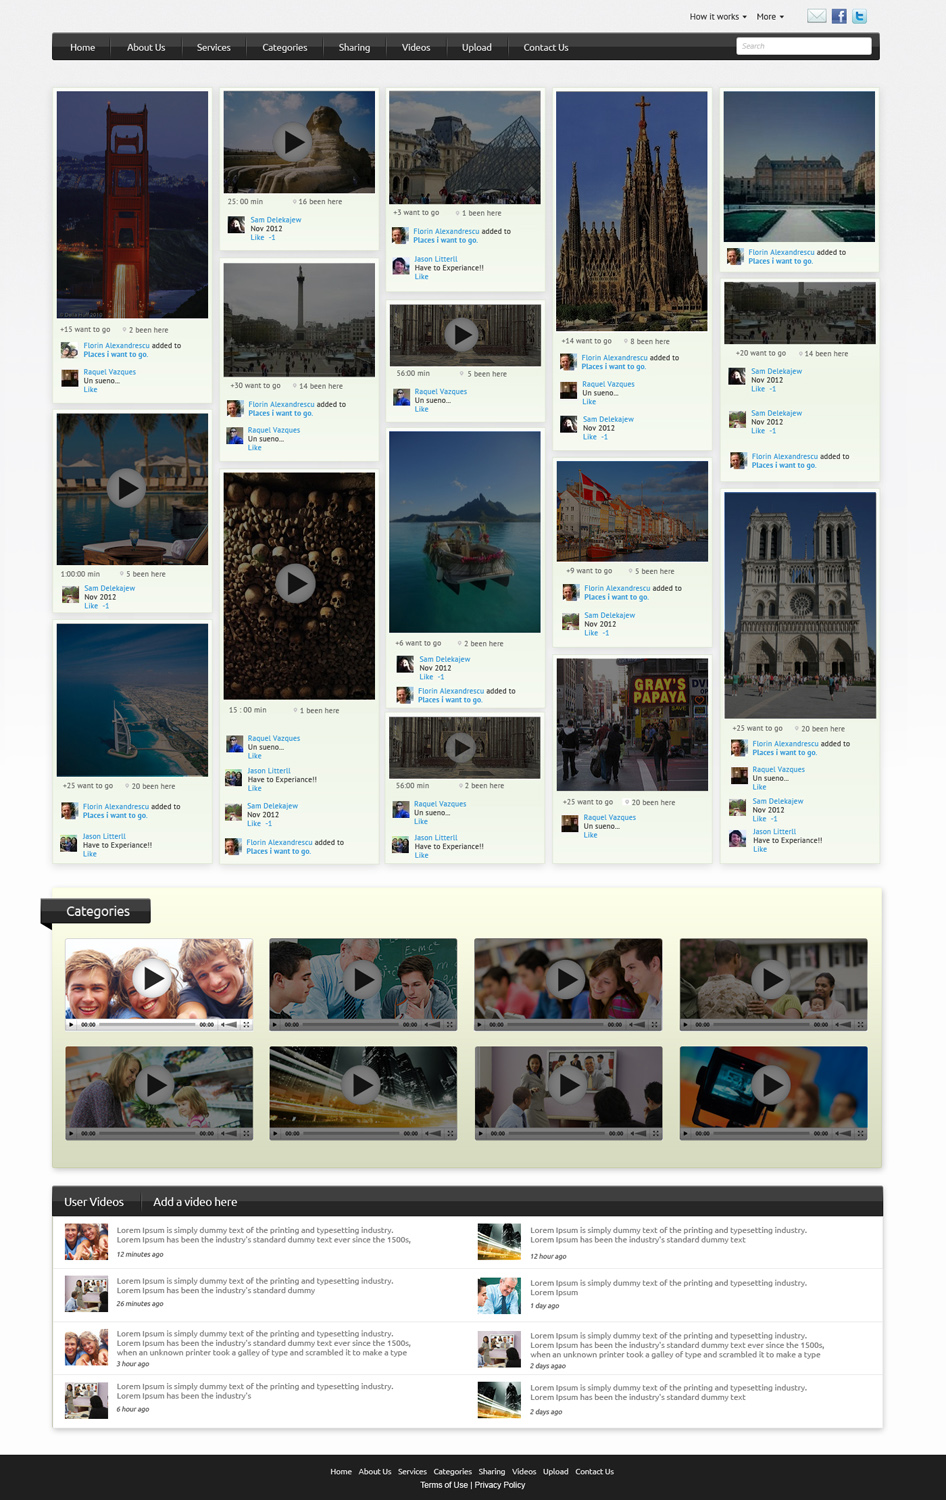946x1500 pixels.
Task: Click volume icon on soldier family video
Action: [x=843, y=1025]
